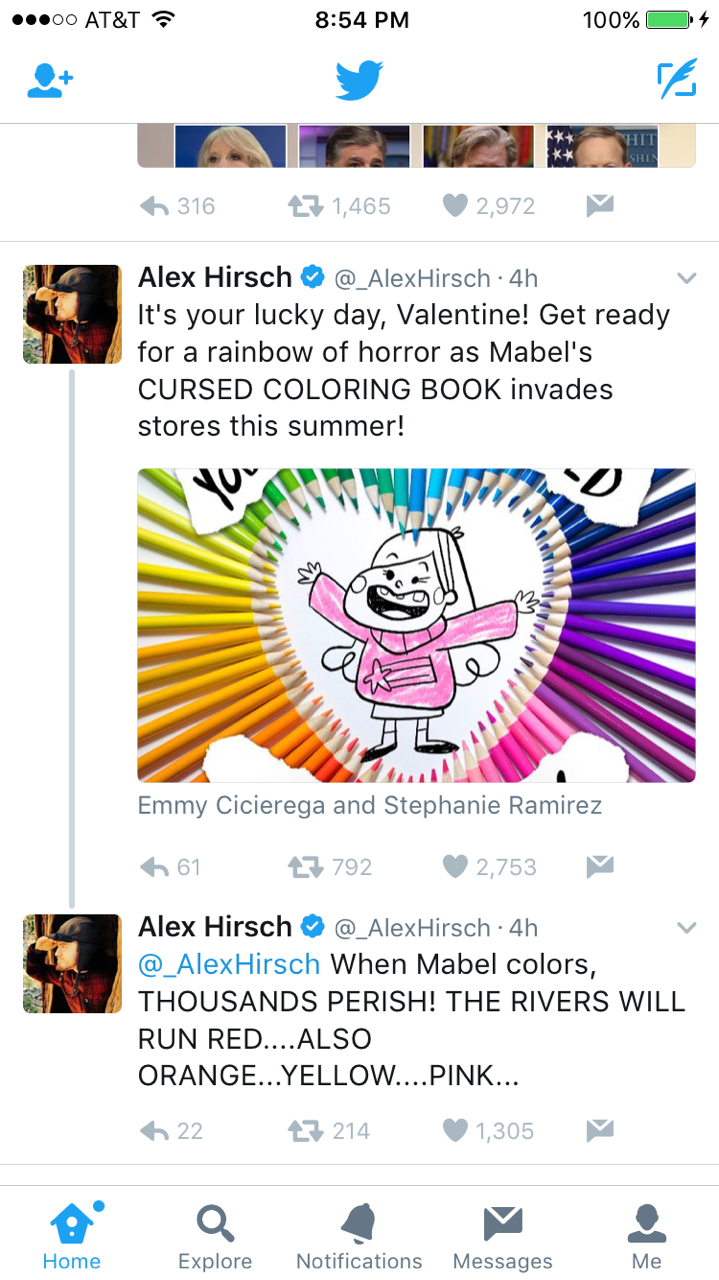Share the top tweet by direct message
This screenshot has width=719, height=1280.
tap(599, 206)
